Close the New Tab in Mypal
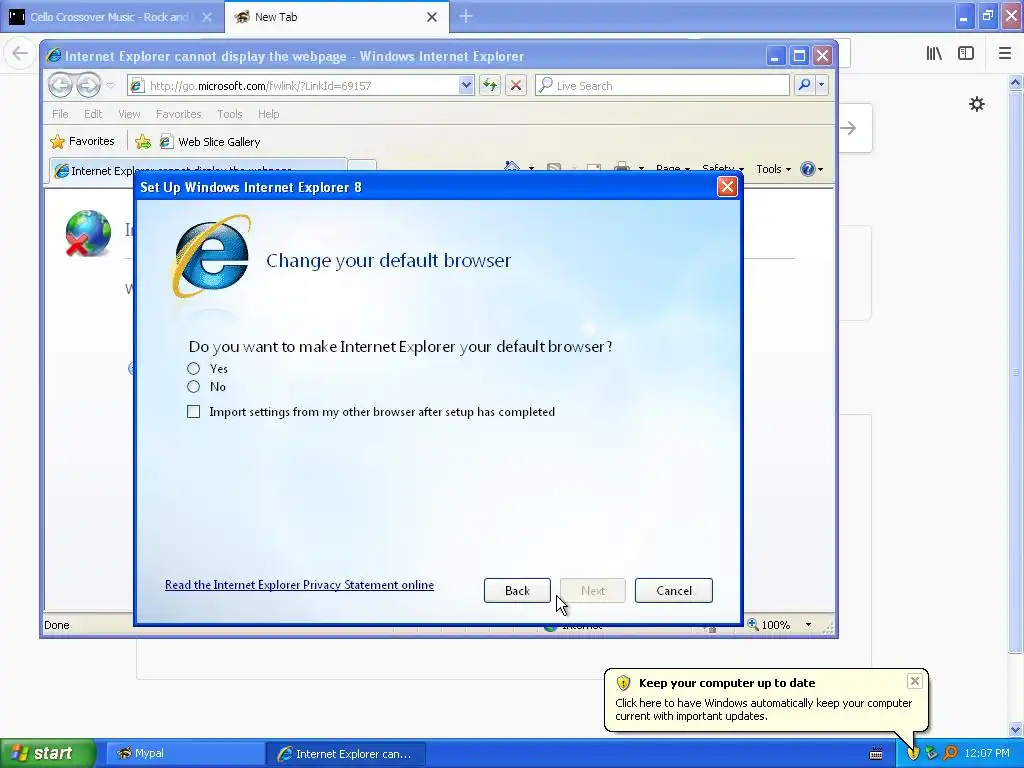Screen dimensions: 1024x768 432,17
